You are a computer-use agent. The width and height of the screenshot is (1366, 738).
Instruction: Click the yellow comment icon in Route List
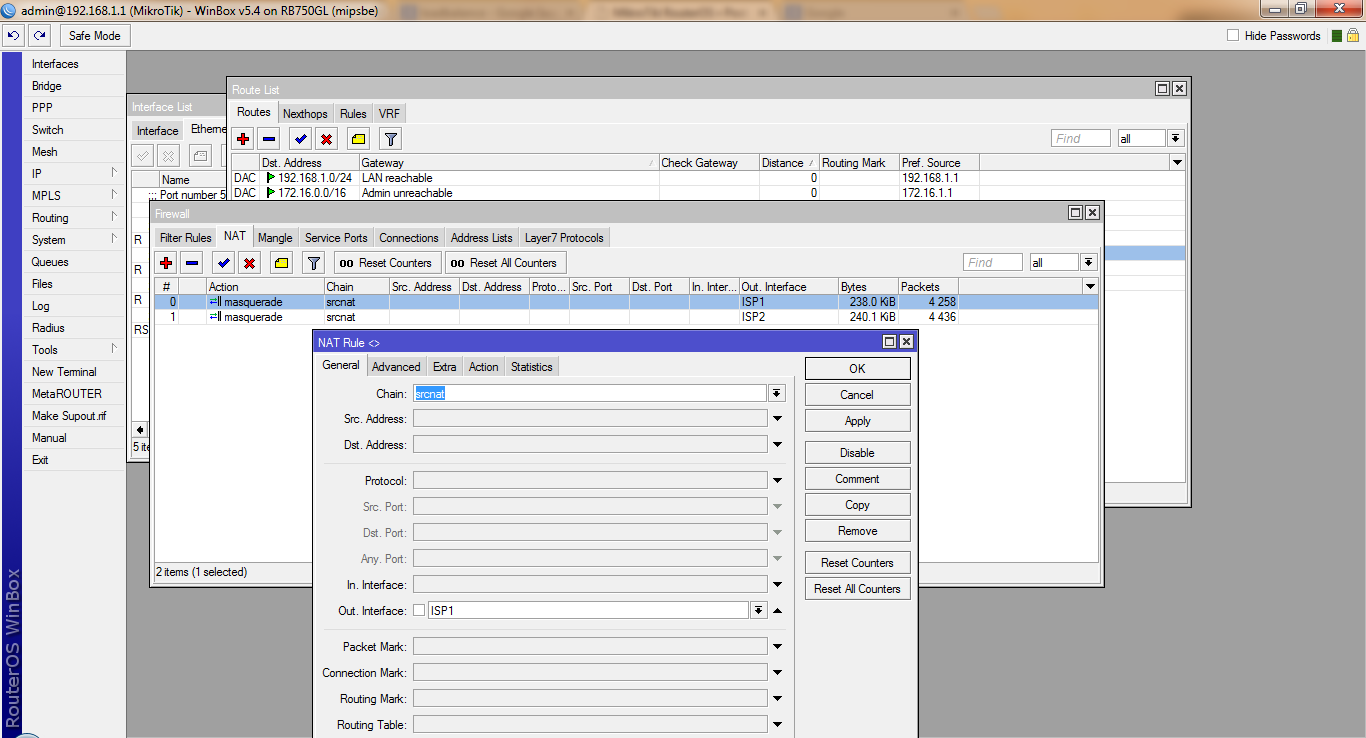(x=358, y=139)
